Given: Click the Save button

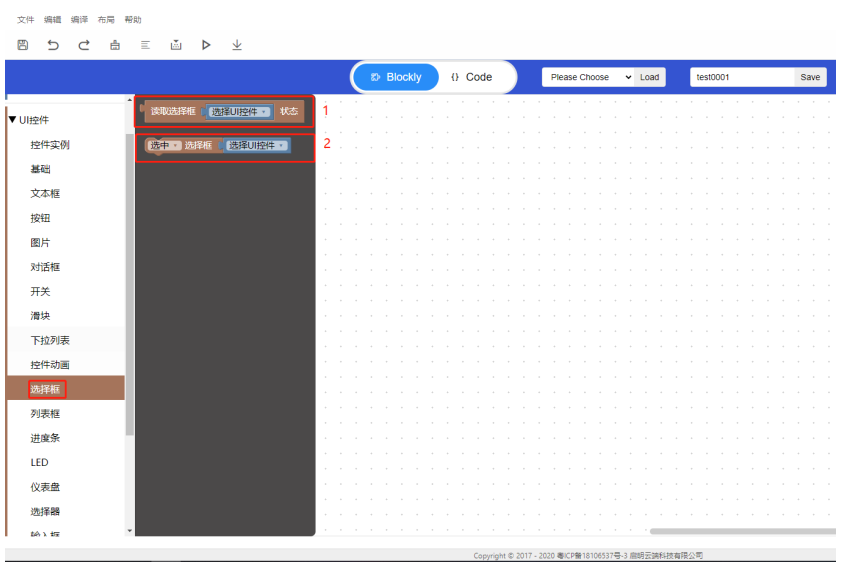Looking at the screenshot, I should pos(810,77).
